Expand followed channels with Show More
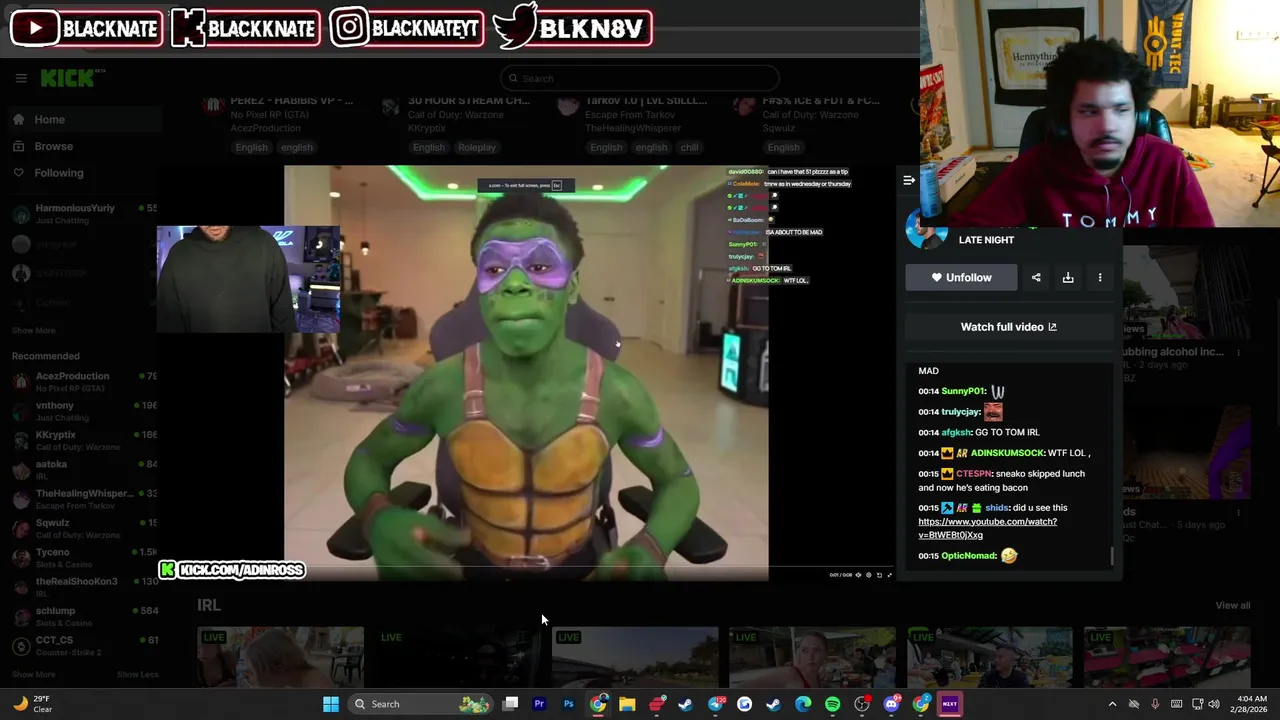The width and height of the screenshot is (1280, 720). 33,330
